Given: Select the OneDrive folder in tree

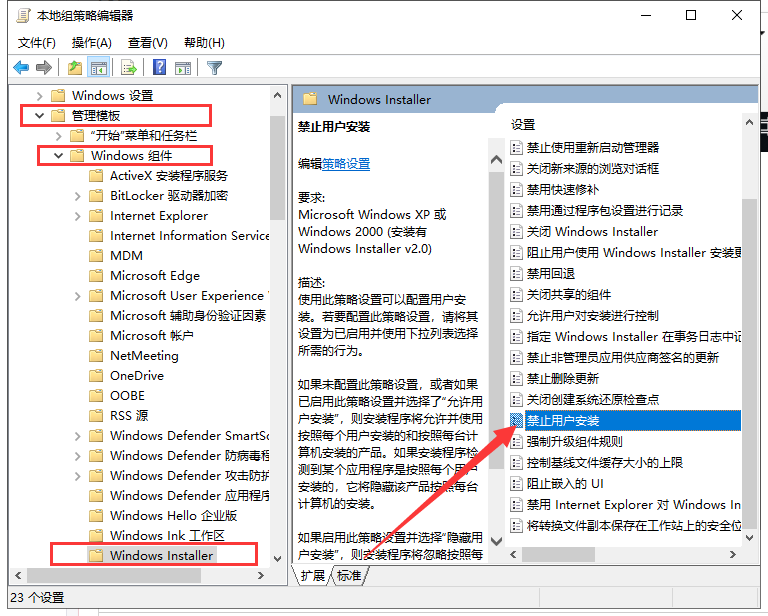Looking at the screenshot, I should tap(137, 376).
